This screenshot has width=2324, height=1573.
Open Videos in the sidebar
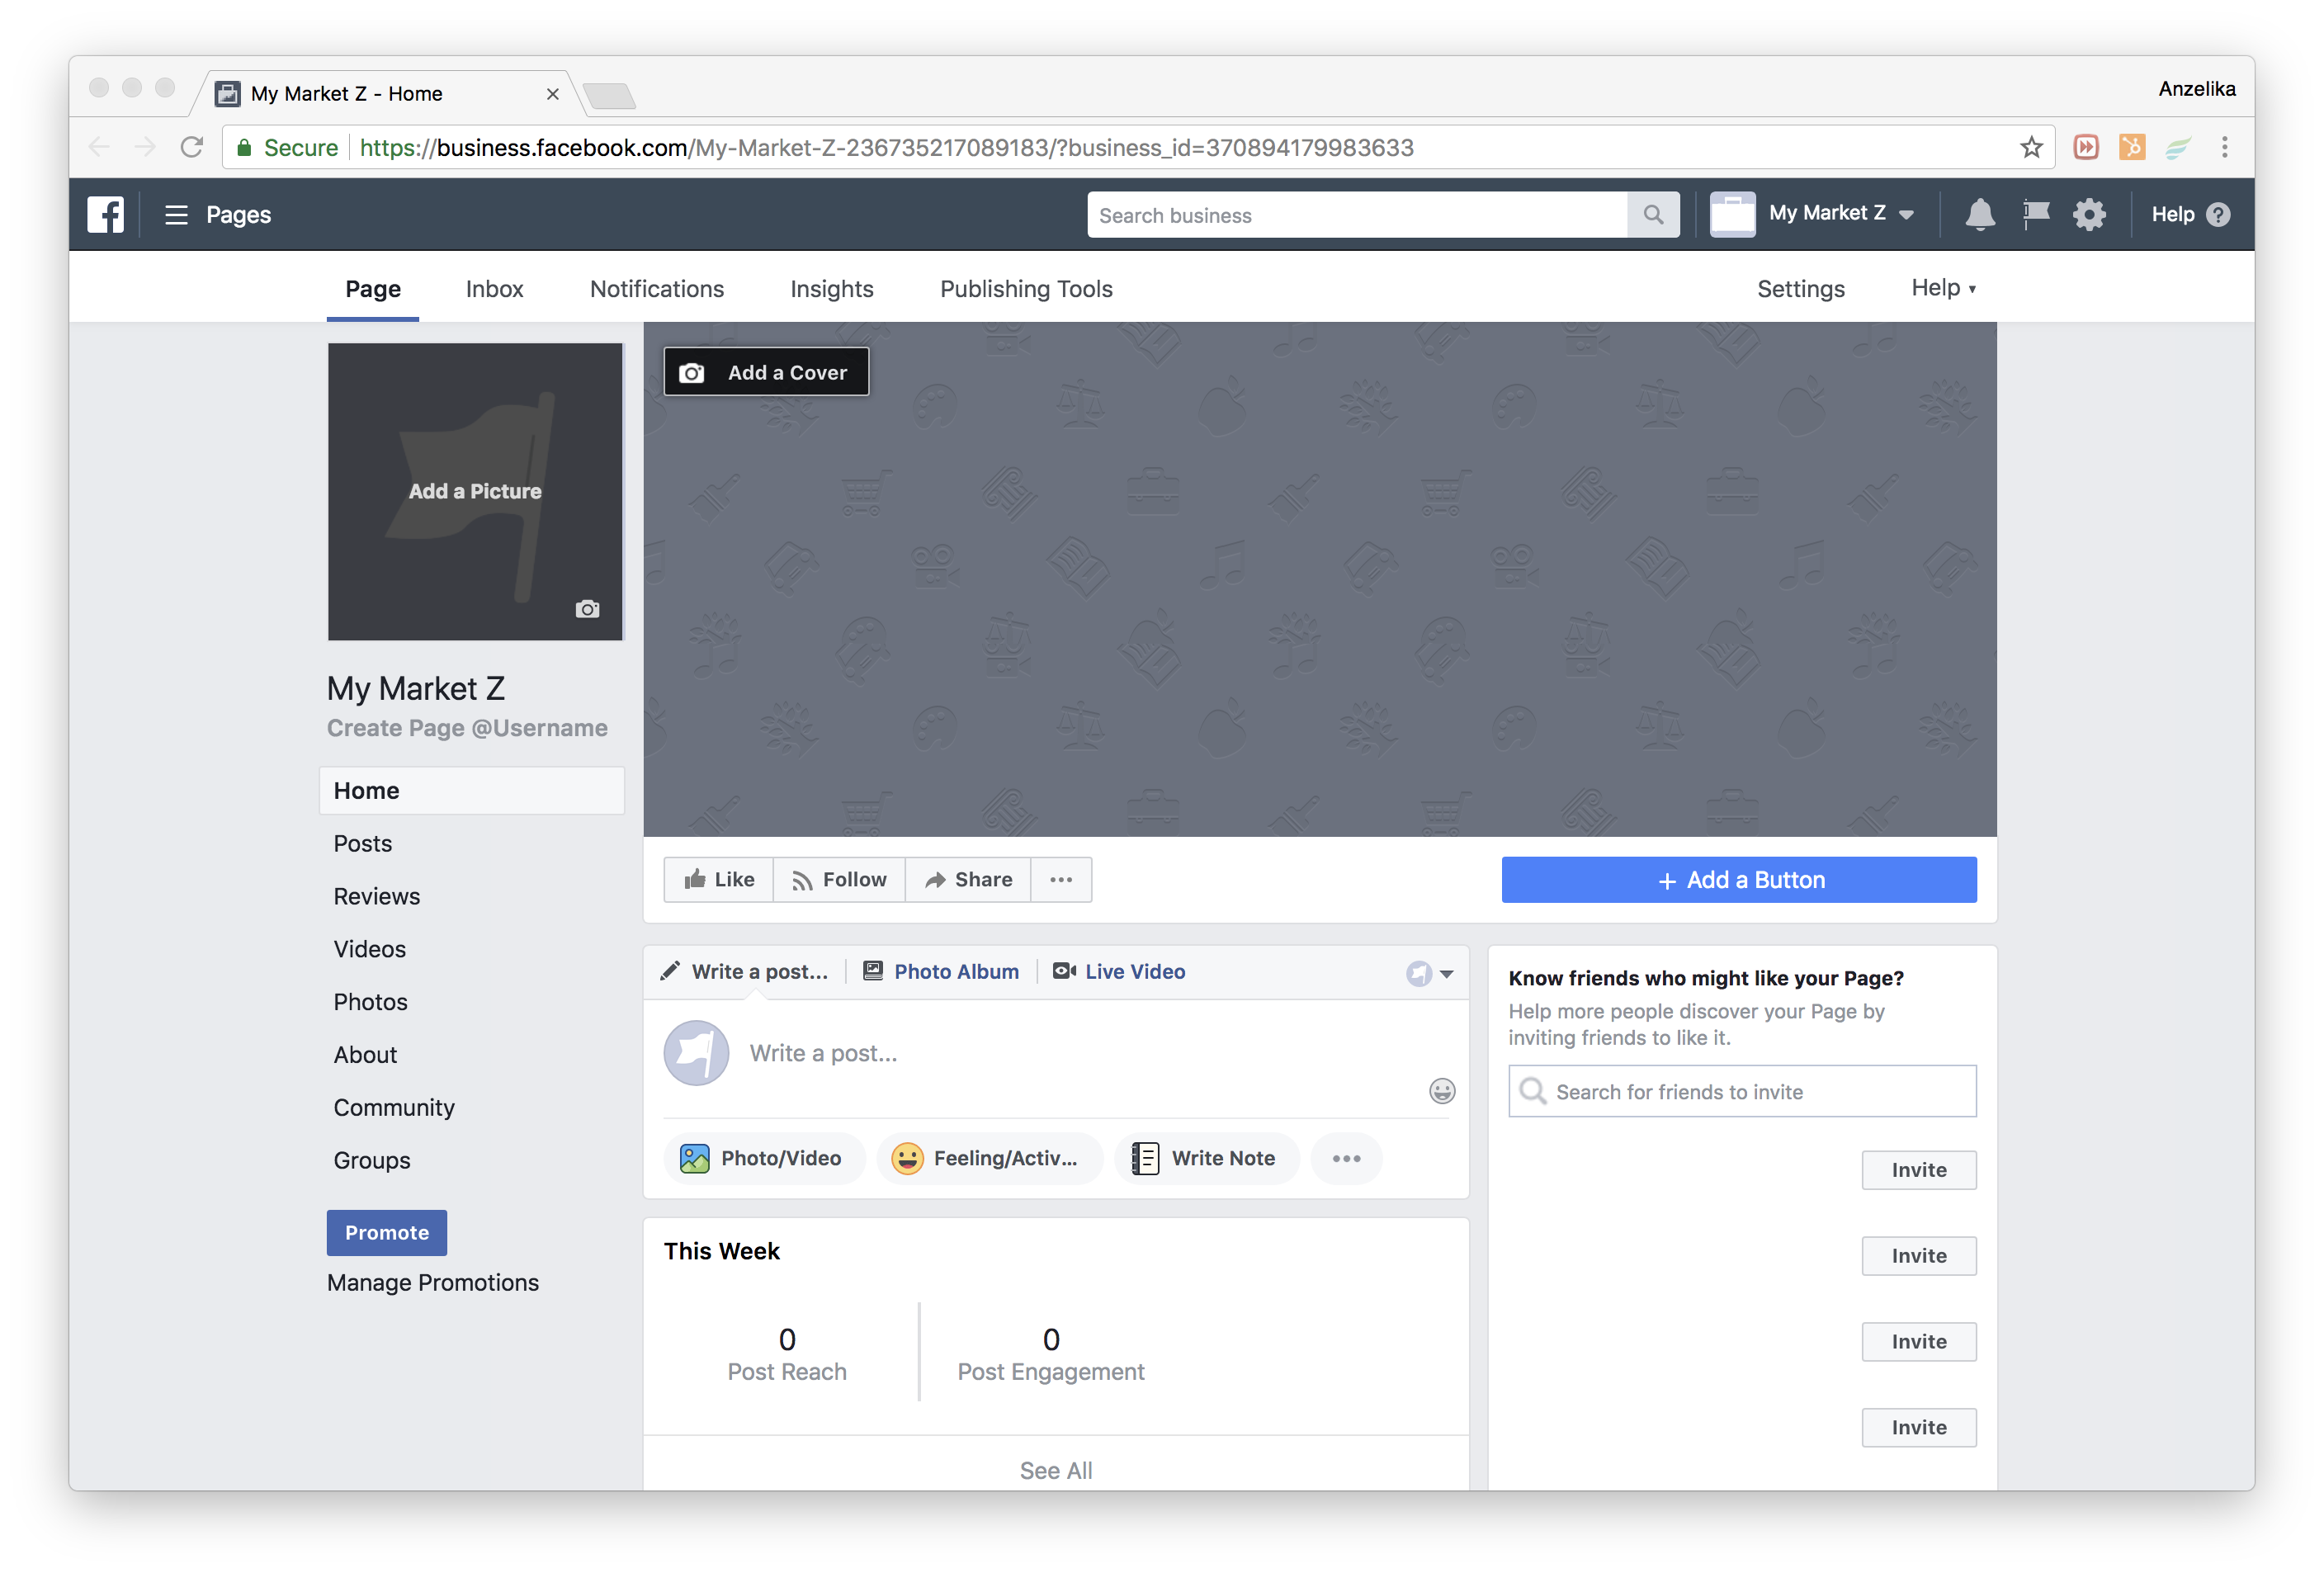[x=369, y=949]
